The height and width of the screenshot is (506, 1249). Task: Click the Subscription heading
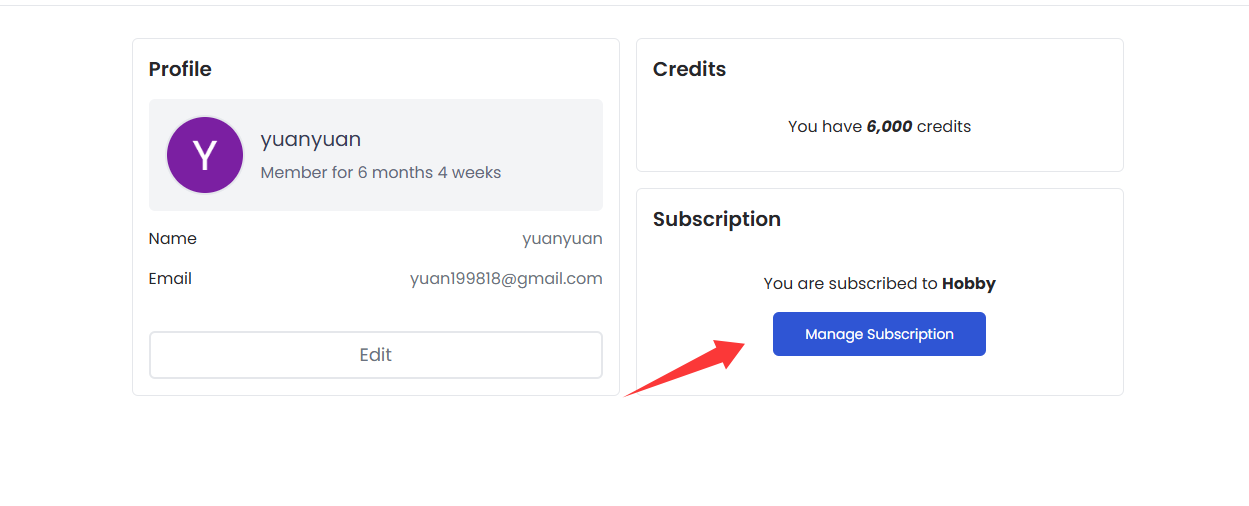pyautogui.click(x=716, y=219)
